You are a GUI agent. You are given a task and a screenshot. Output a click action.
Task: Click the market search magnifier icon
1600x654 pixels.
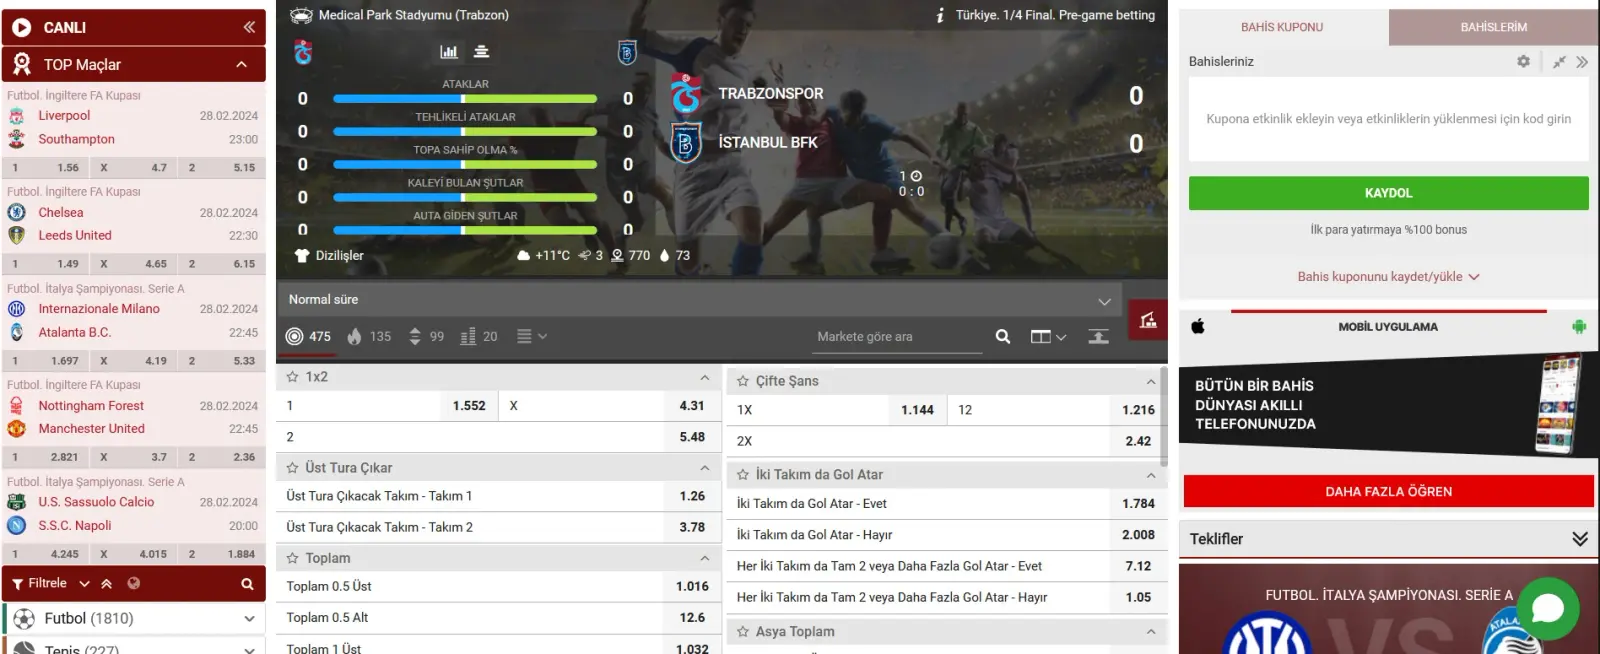click(1003, 337)
